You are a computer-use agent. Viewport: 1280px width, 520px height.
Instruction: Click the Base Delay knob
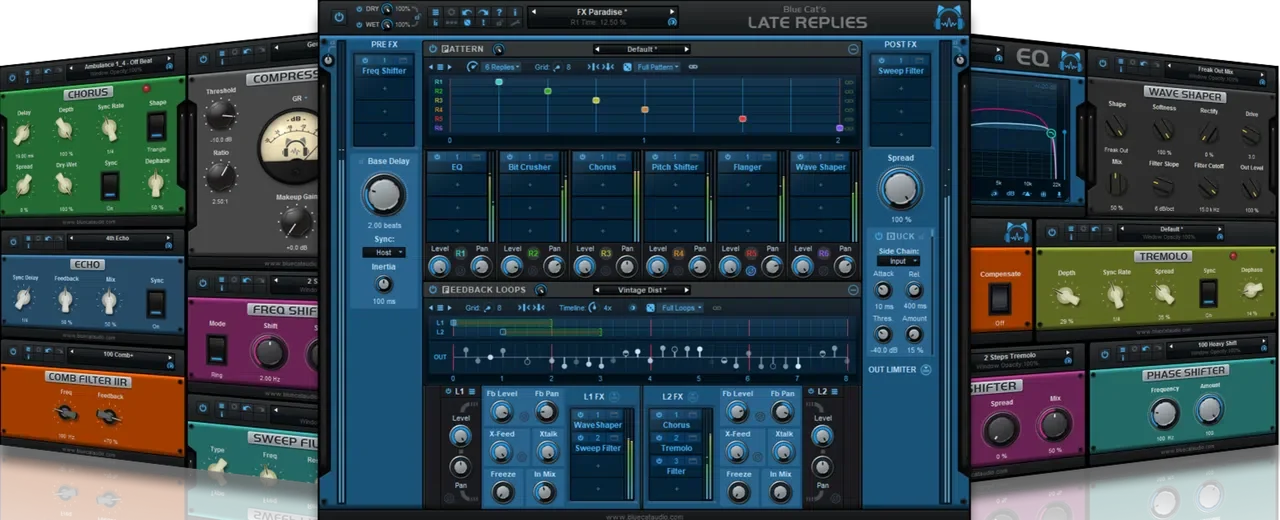click(x=384, y=194)
